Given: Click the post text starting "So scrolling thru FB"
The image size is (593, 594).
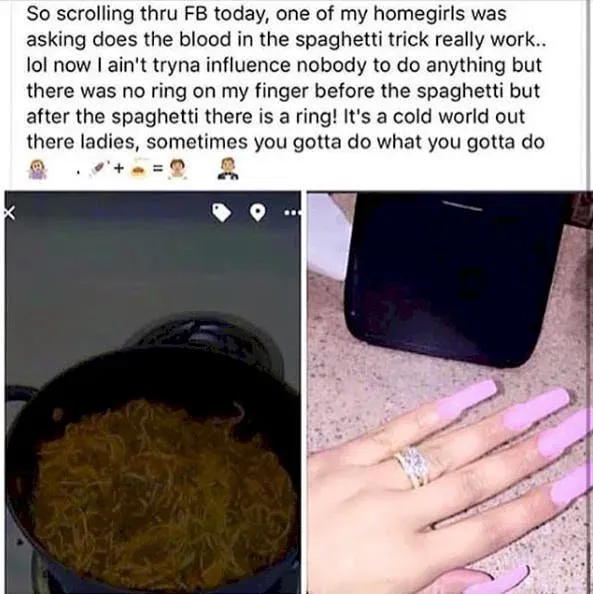Looking at the screenshot, I should point(286,78).
